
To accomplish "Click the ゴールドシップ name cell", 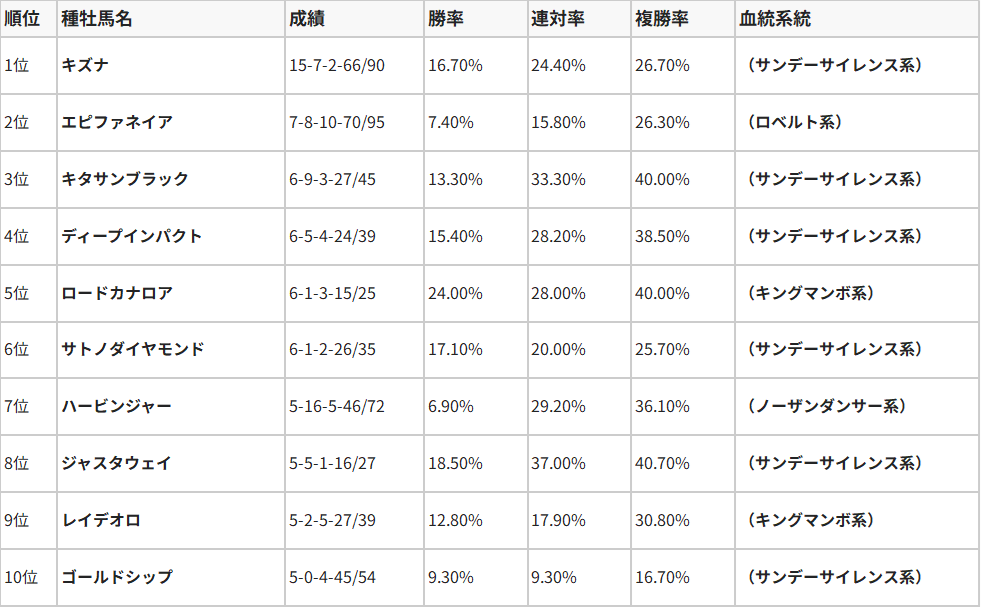I will click(x=116, y=577).
